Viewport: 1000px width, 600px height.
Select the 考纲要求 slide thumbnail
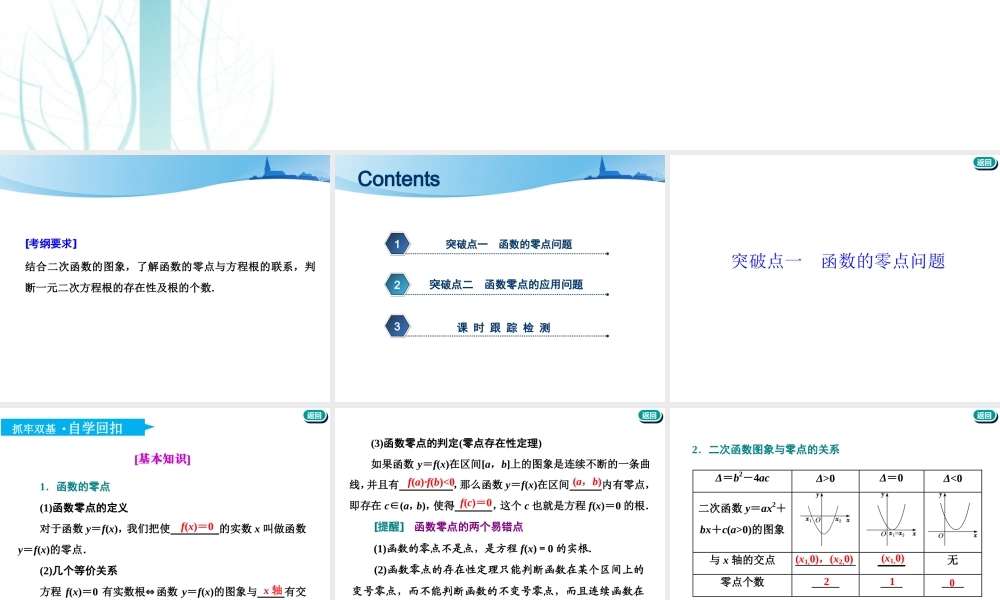pos(165,275)
